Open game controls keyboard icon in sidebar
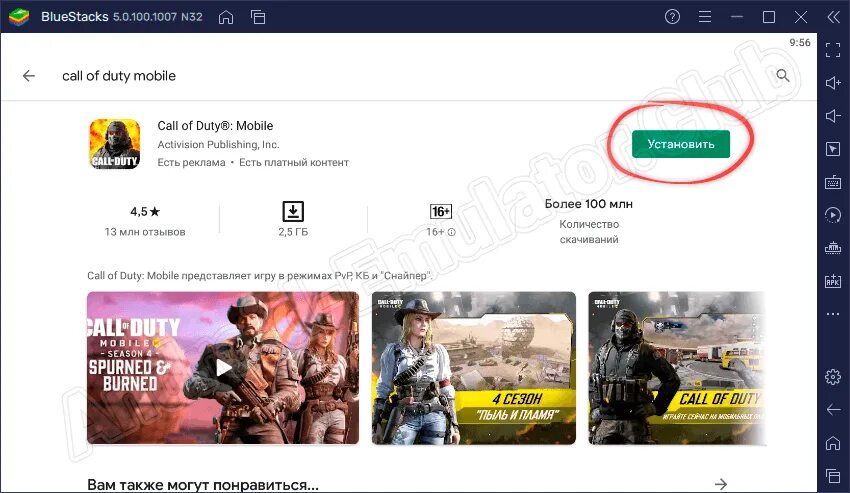850x493 pixels. click(833, 182)
